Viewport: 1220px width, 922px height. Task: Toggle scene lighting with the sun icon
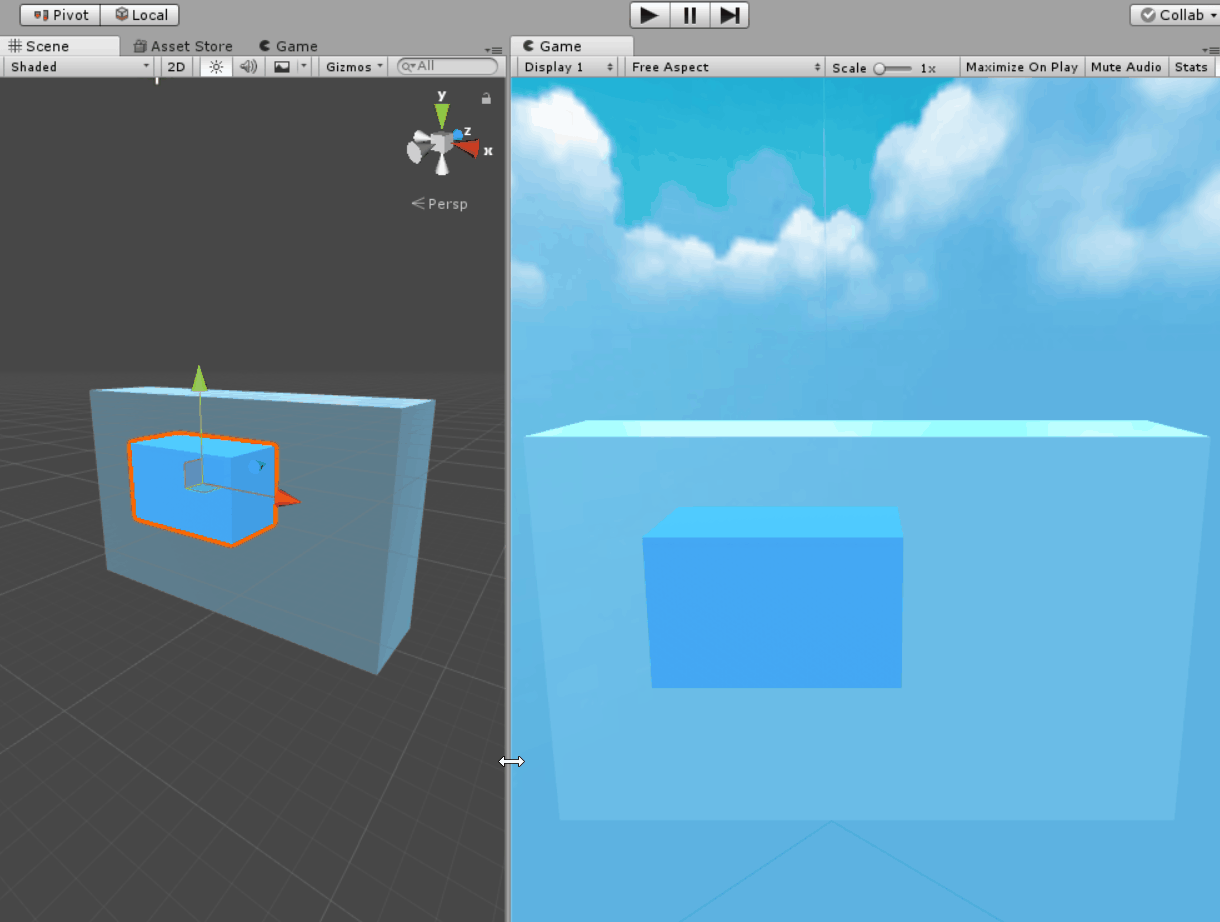pos(216,67)
